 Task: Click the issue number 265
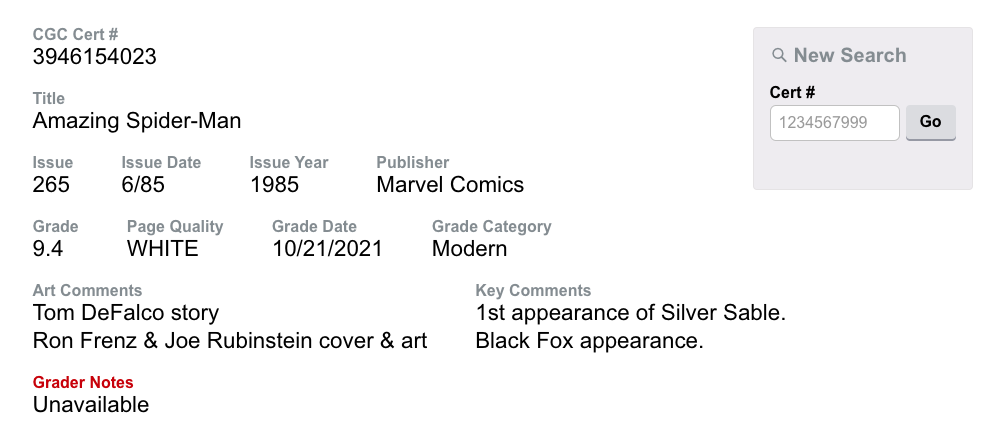click(52, 185)
